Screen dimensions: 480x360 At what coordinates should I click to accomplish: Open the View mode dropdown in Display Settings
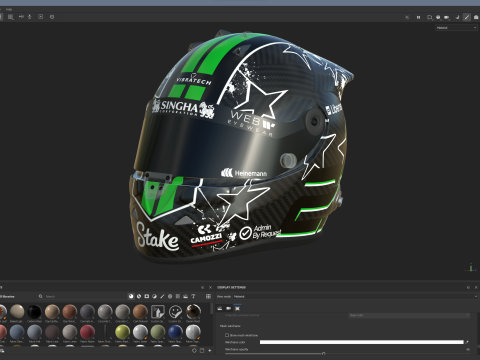coord(355,296)
